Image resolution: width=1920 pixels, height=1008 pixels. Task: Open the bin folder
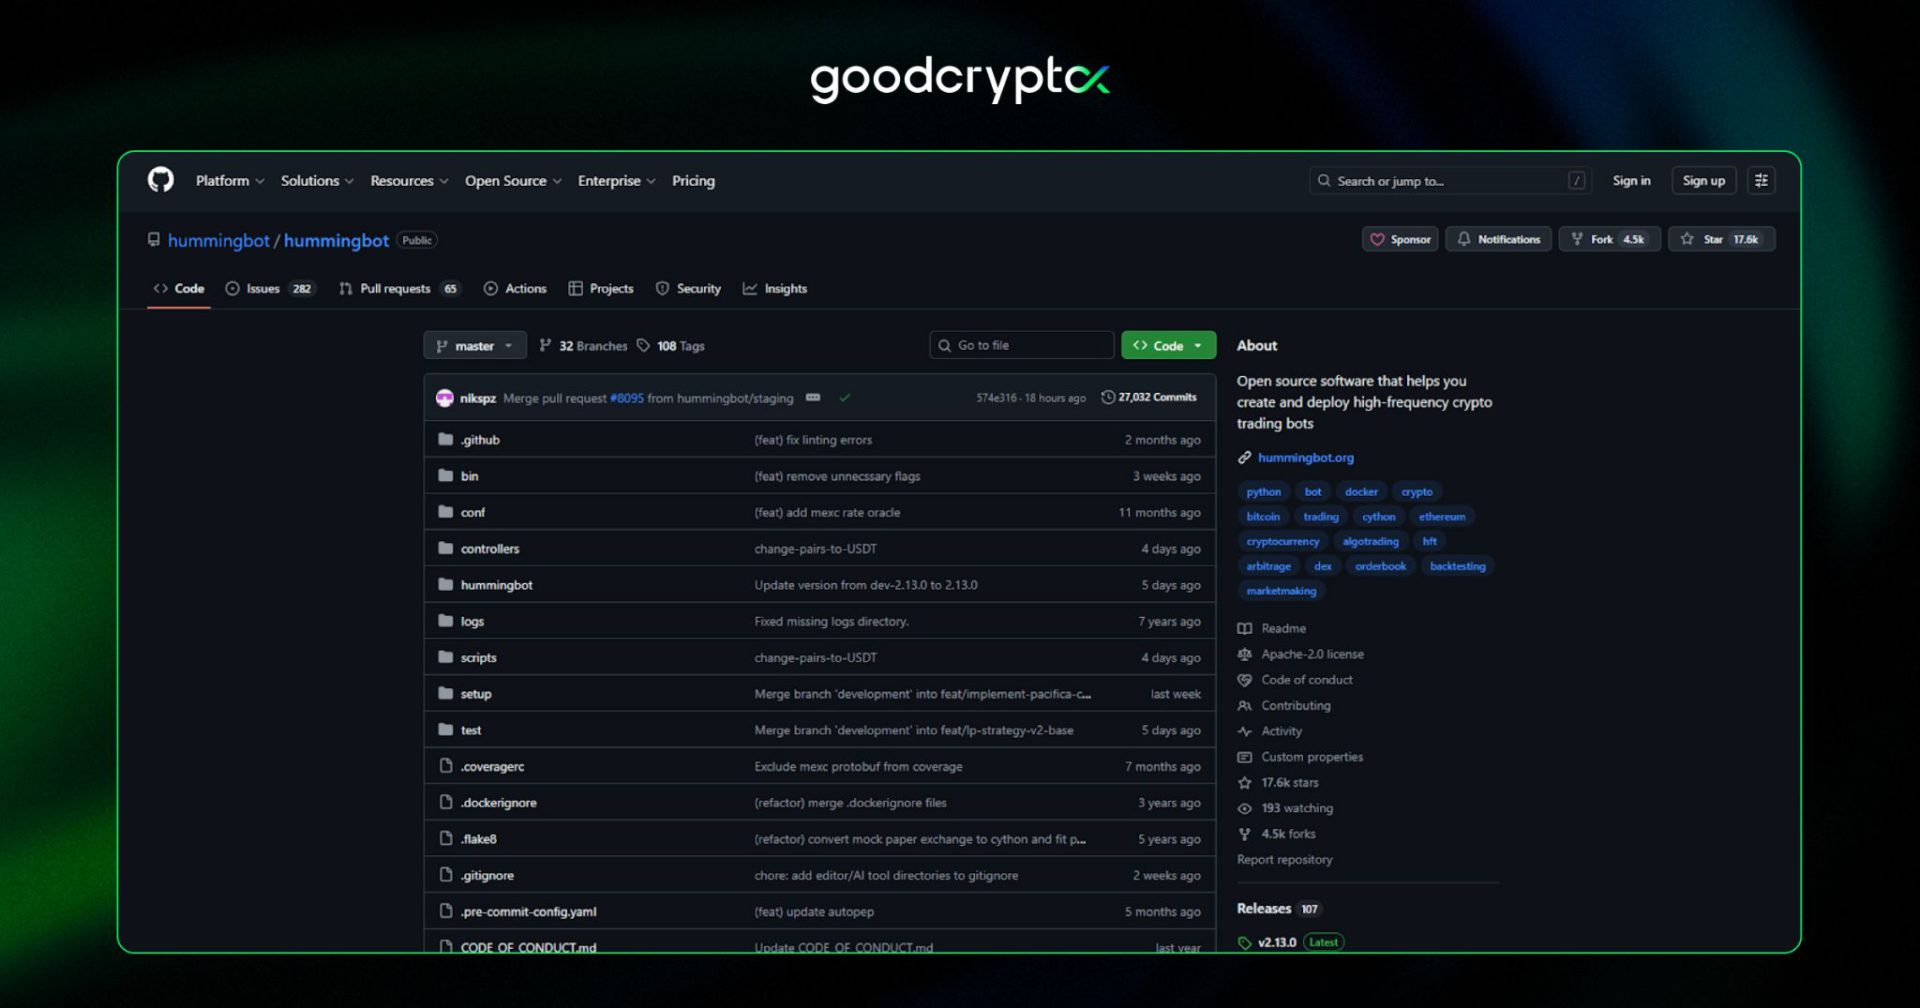click(x=469, y=476)
